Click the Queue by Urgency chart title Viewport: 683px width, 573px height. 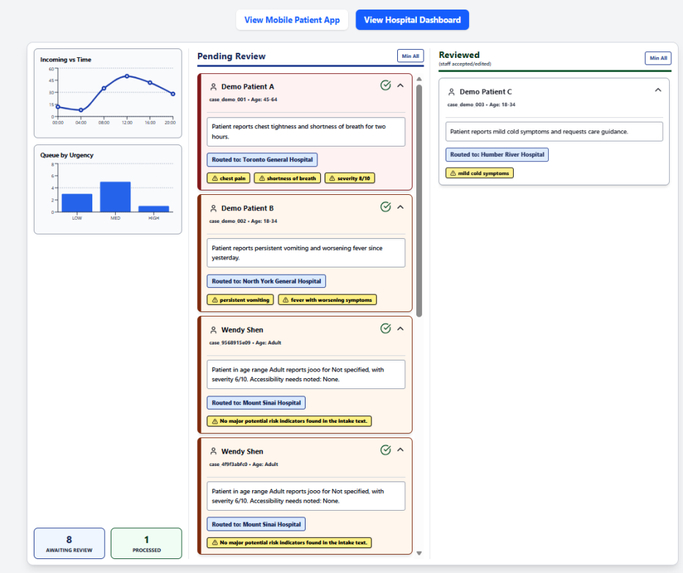pos(67,155)
